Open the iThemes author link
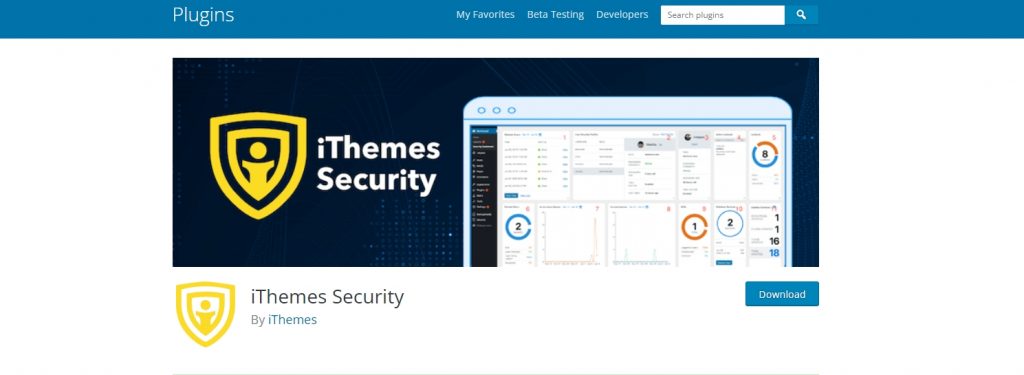The image size is (1024, 375). point(293,320)
